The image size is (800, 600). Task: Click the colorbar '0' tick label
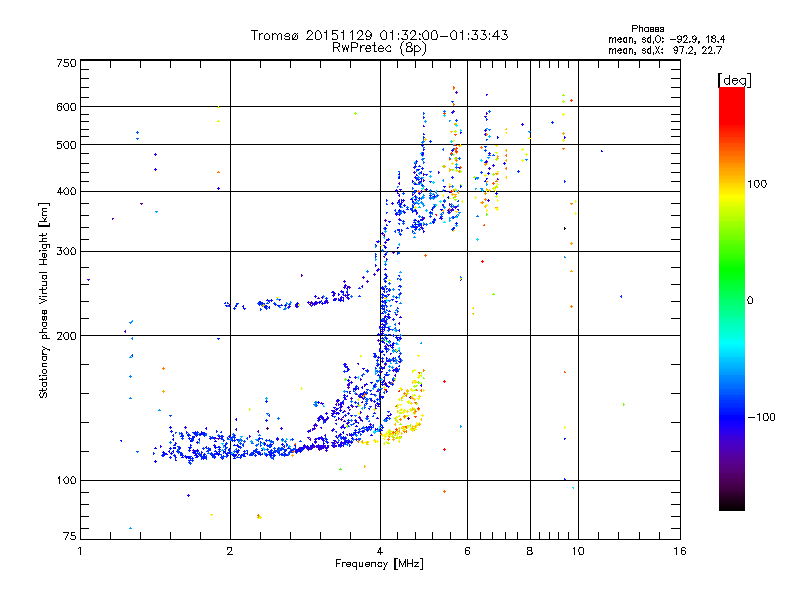(x=750, y=300)
